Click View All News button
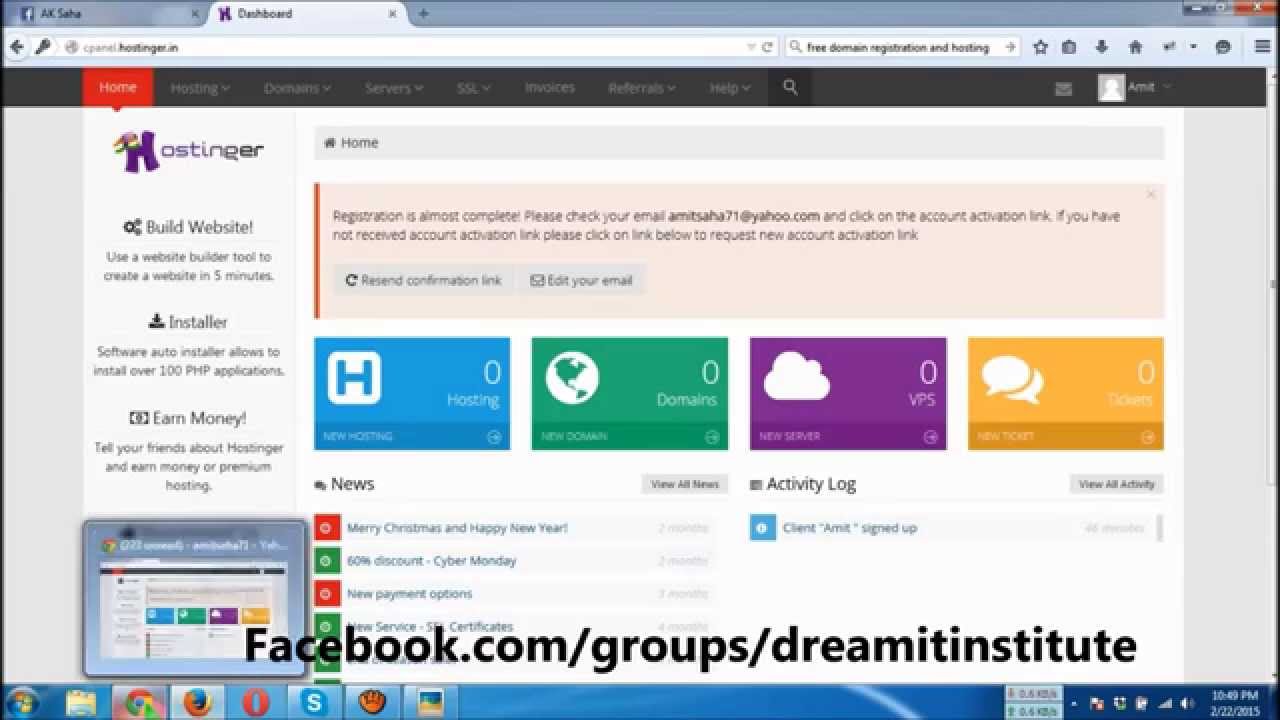The width and height of the screenshot is (1280, 720). click(x=685, y=484)
